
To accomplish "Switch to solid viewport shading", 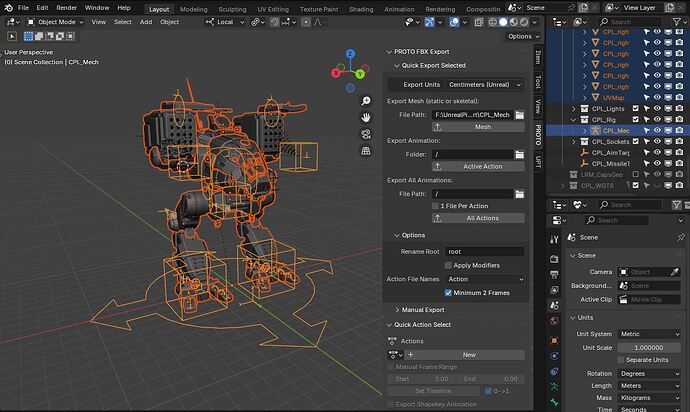I will (x=503, y=22).
